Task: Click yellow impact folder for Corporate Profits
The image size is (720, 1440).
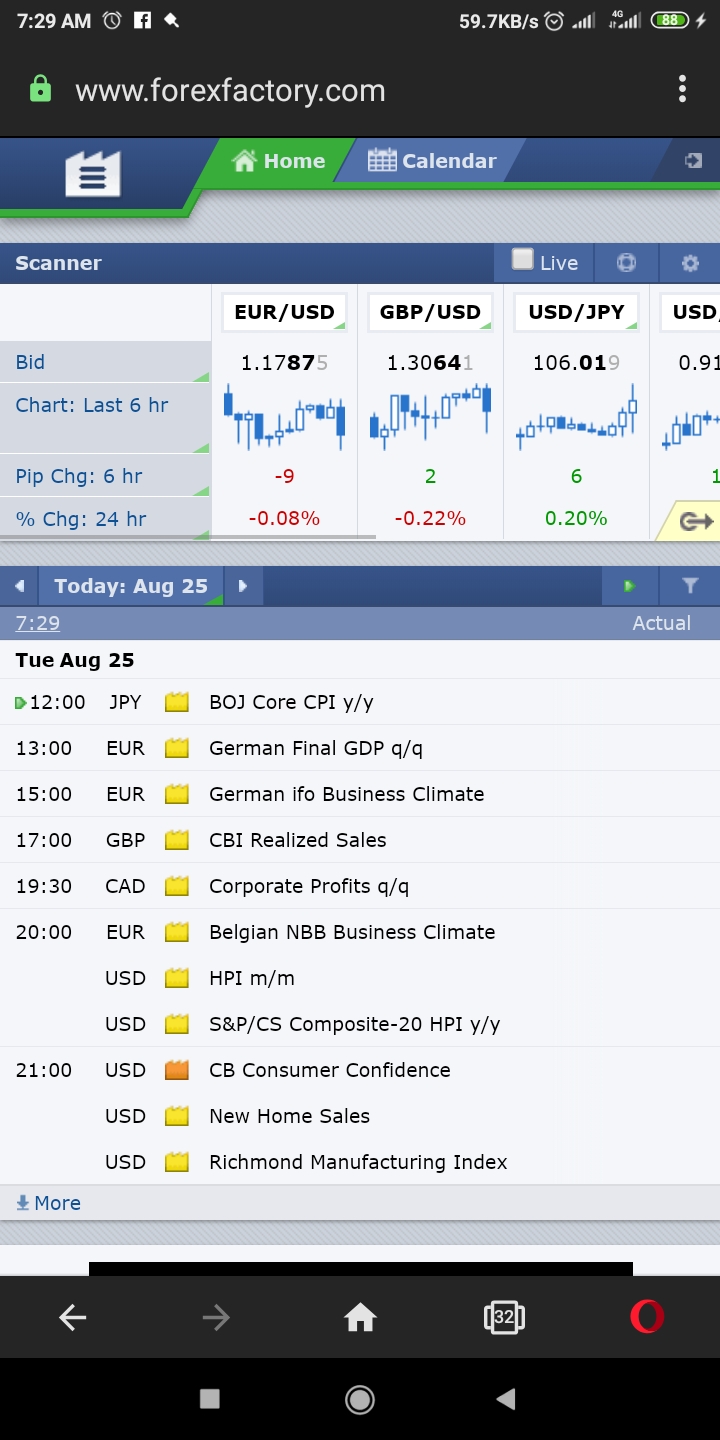Action: (x=177, y=886)
